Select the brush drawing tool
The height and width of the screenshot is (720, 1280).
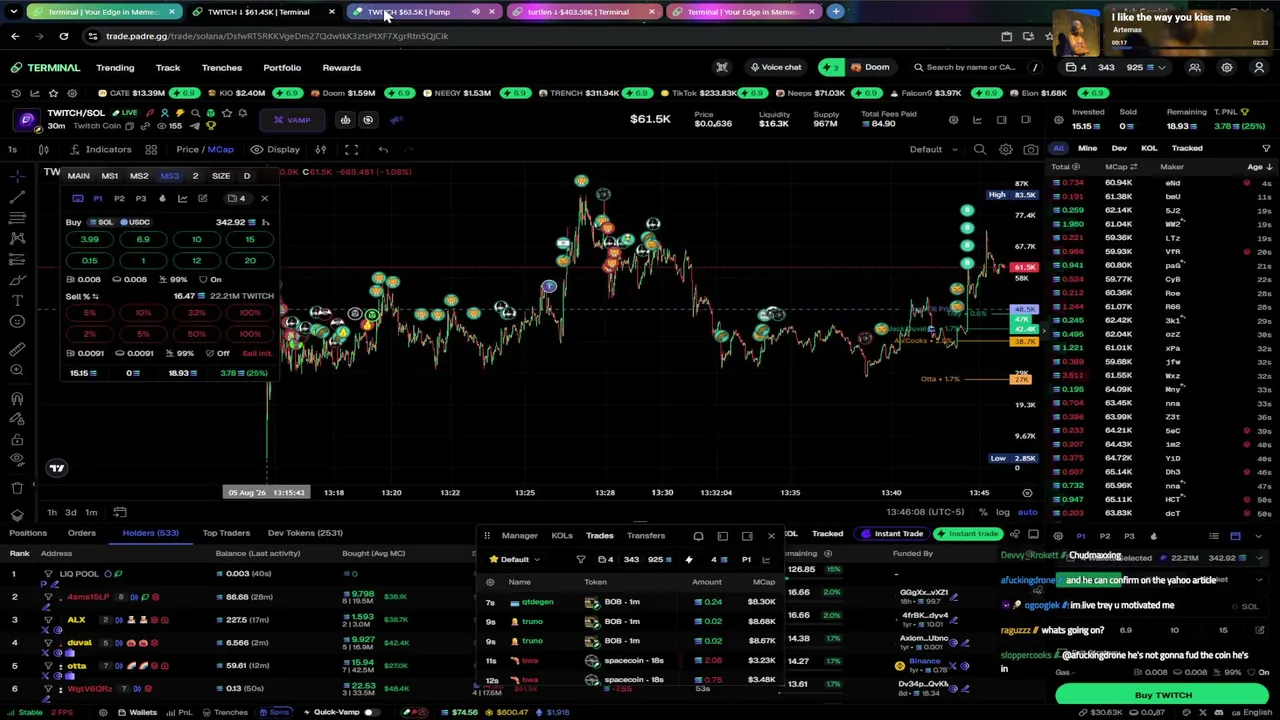tap(17, 280)
